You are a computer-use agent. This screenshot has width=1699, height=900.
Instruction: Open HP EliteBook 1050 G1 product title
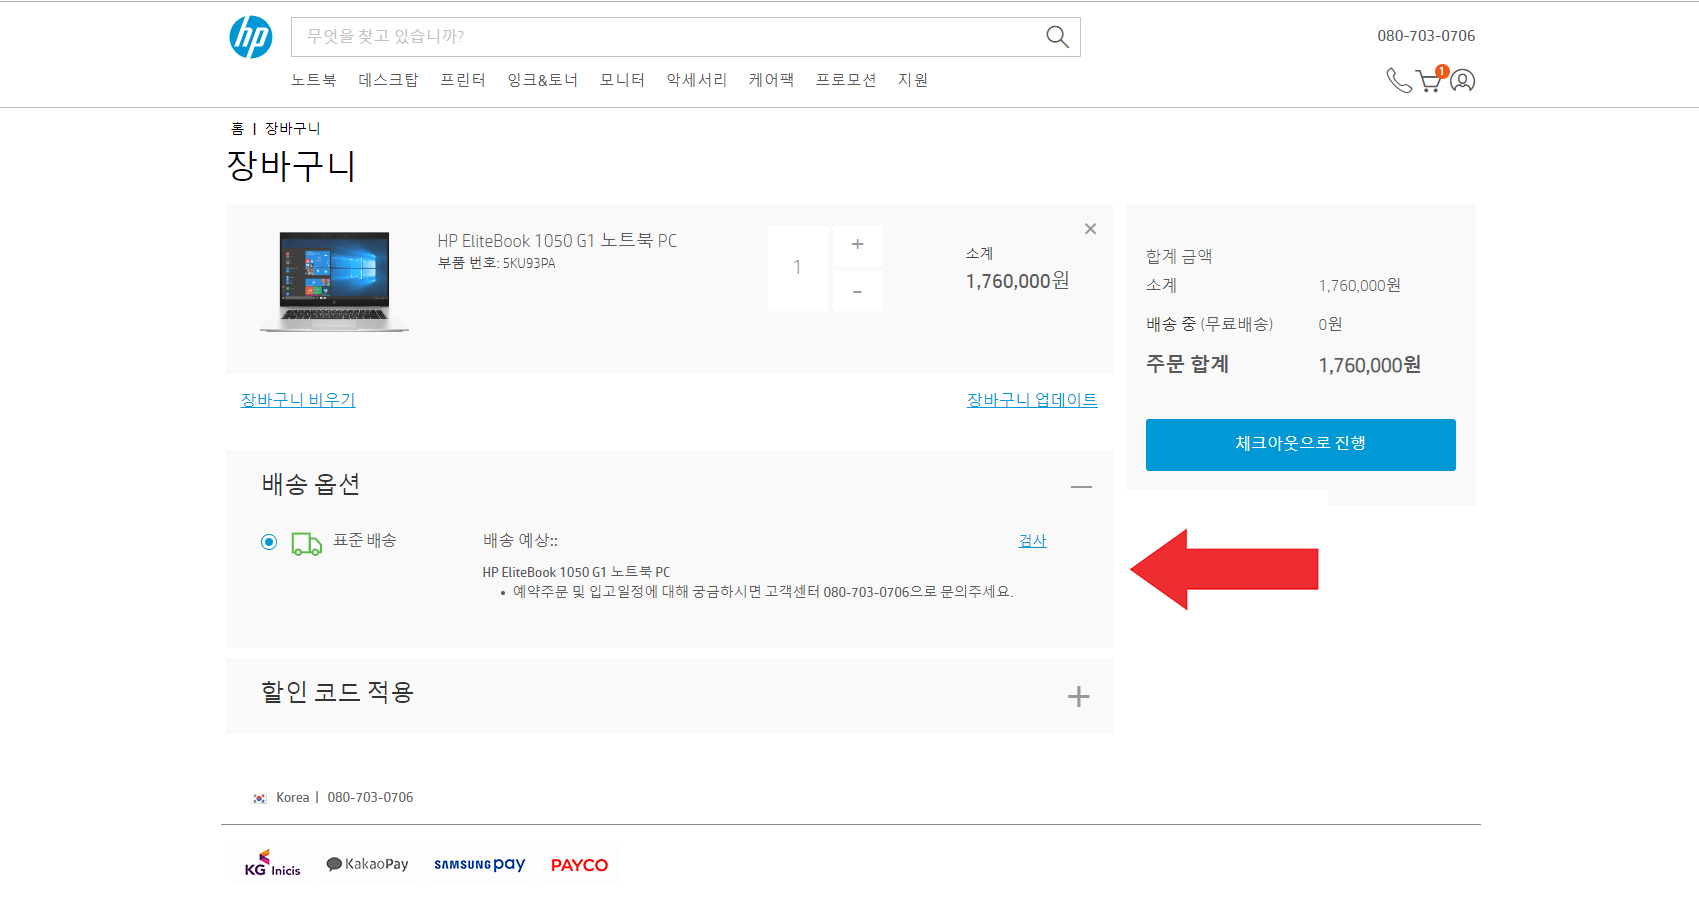(x=557, y=241)
